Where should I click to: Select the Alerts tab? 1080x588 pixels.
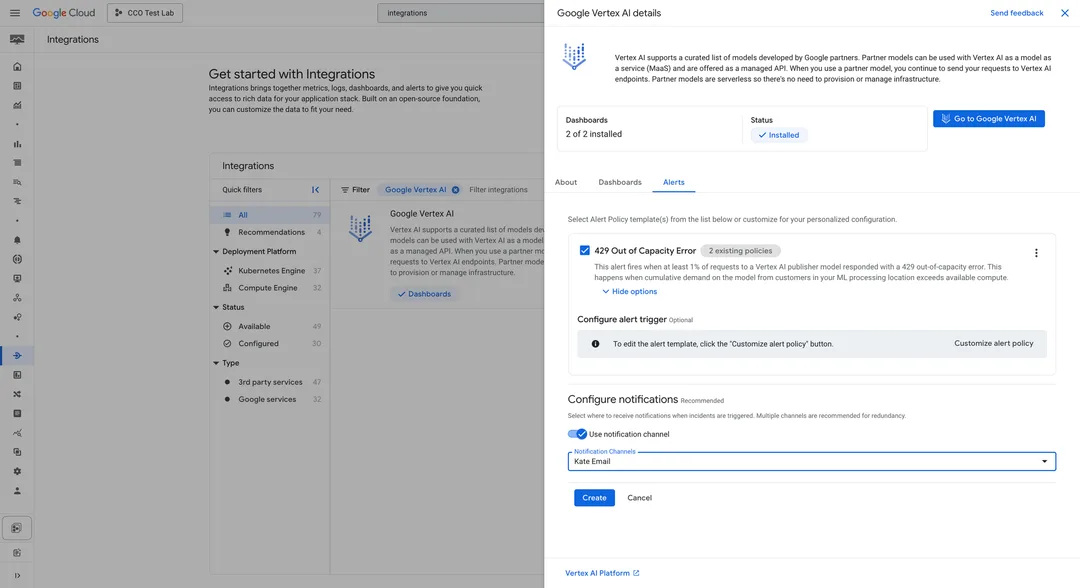(x=674, y=182)
